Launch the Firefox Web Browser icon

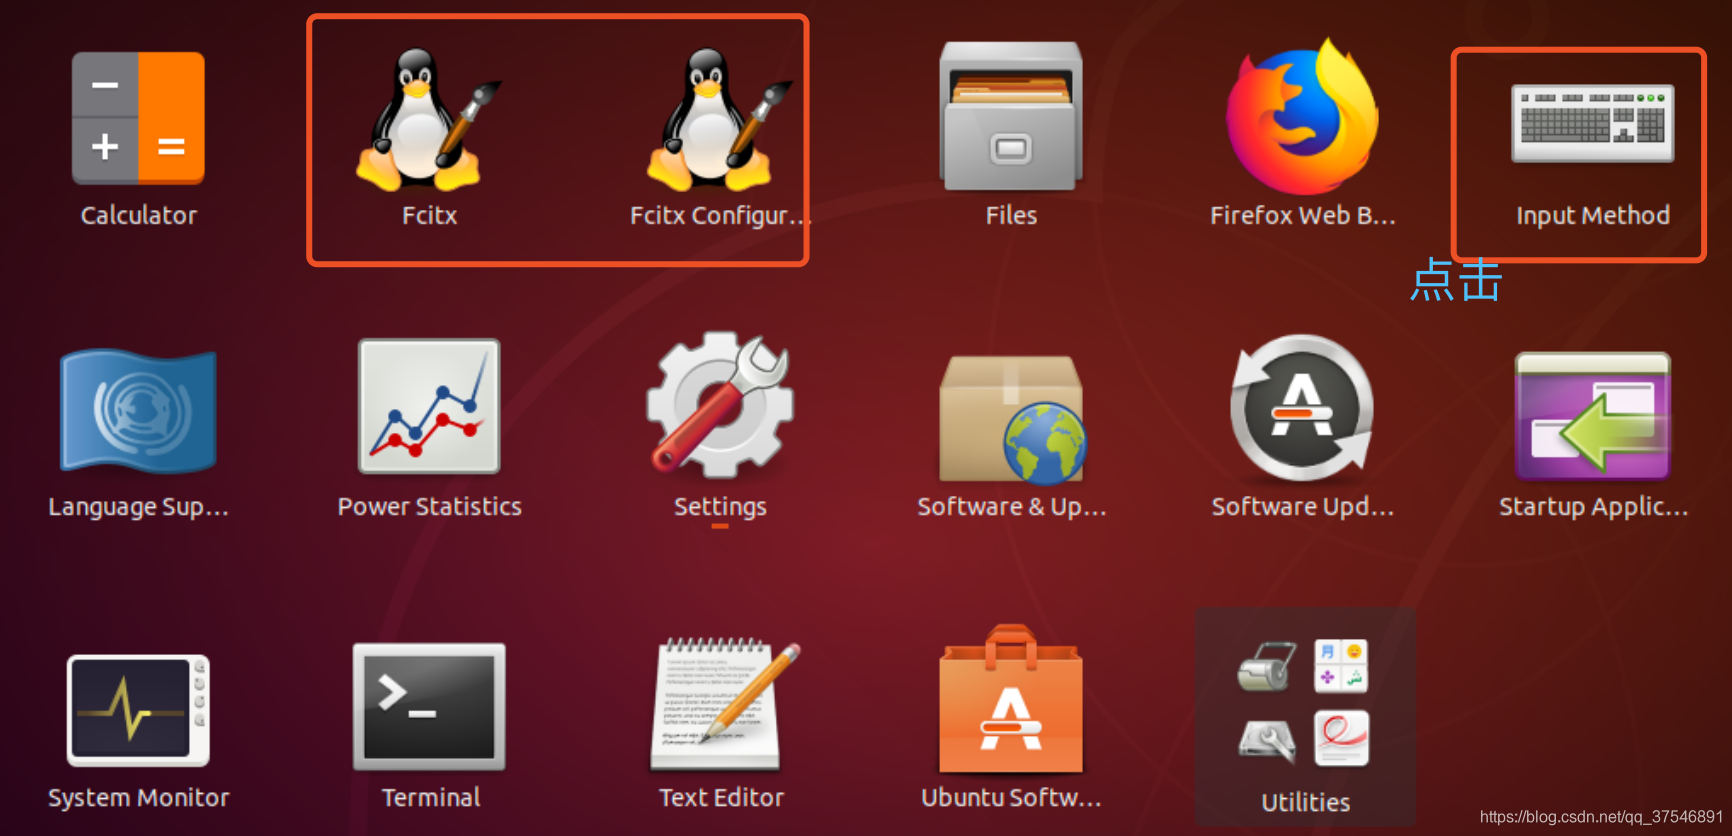click(1302, 116)
